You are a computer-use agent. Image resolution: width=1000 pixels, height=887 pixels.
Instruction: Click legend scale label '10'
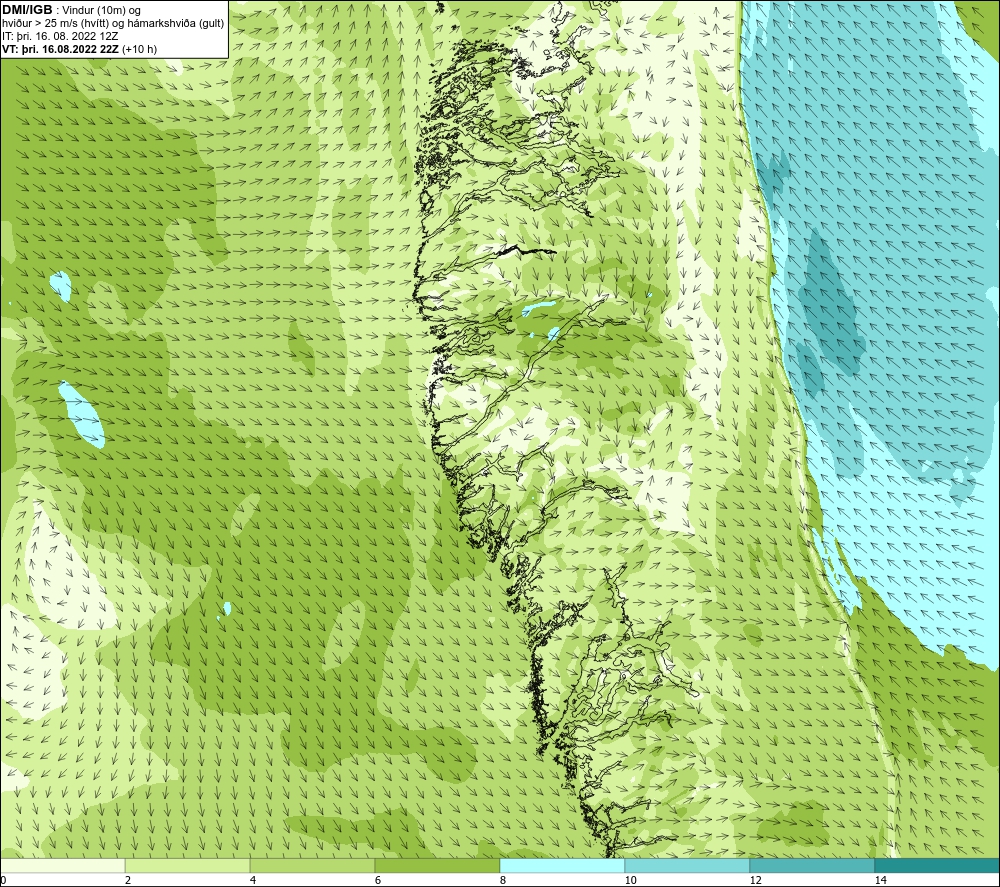coord(631,880)
